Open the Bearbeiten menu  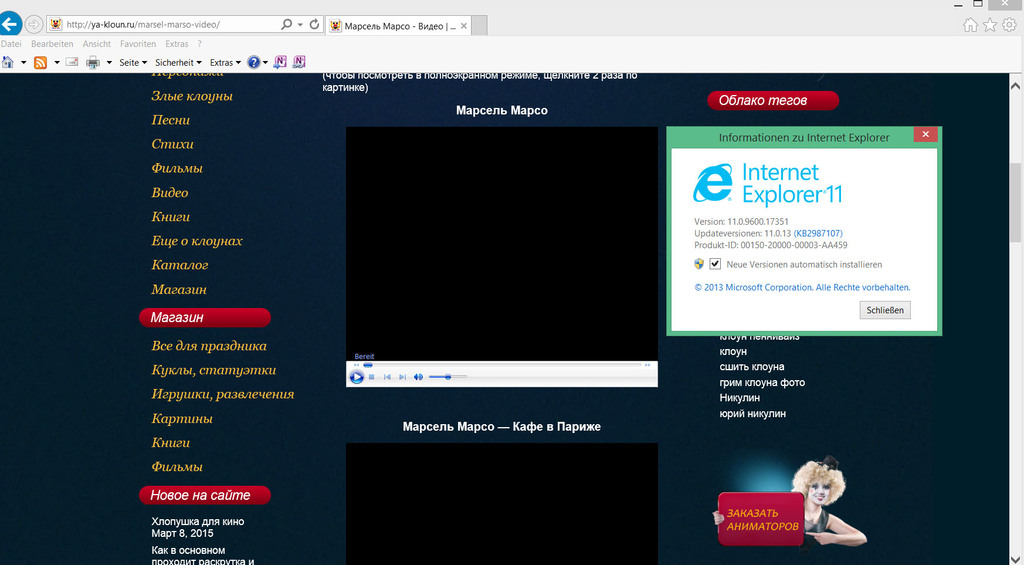(52, 44)
